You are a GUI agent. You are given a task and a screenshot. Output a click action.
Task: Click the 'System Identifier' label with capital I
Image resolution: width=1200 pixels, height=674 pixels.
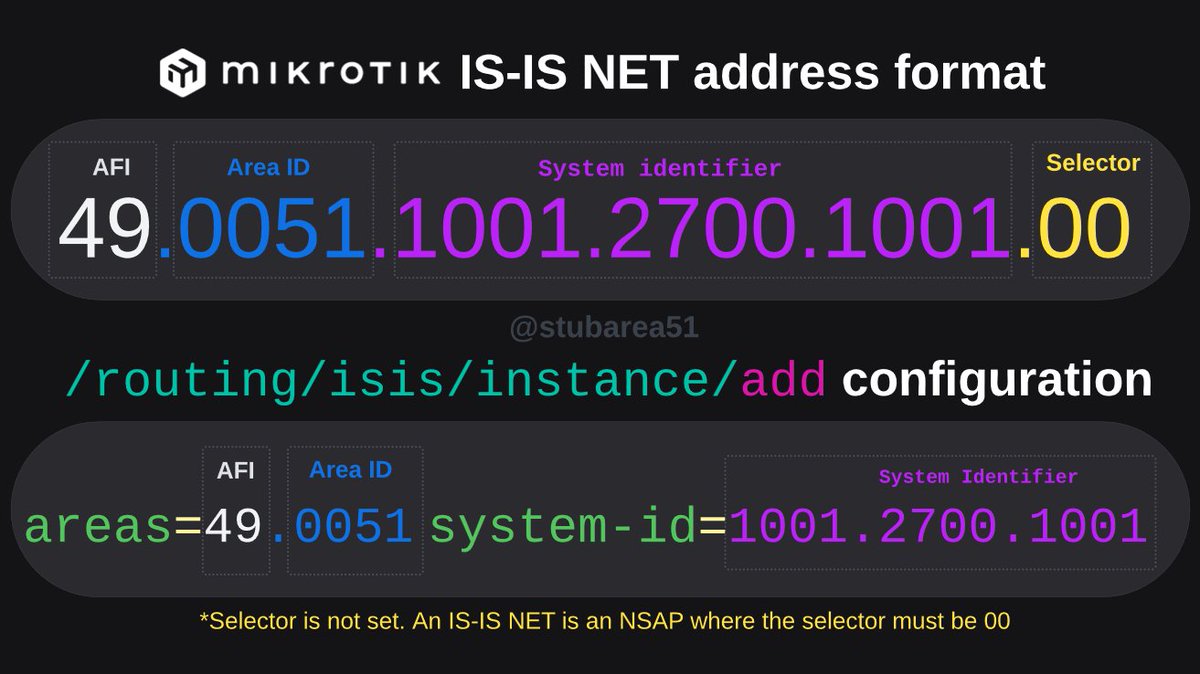point(978,477)
